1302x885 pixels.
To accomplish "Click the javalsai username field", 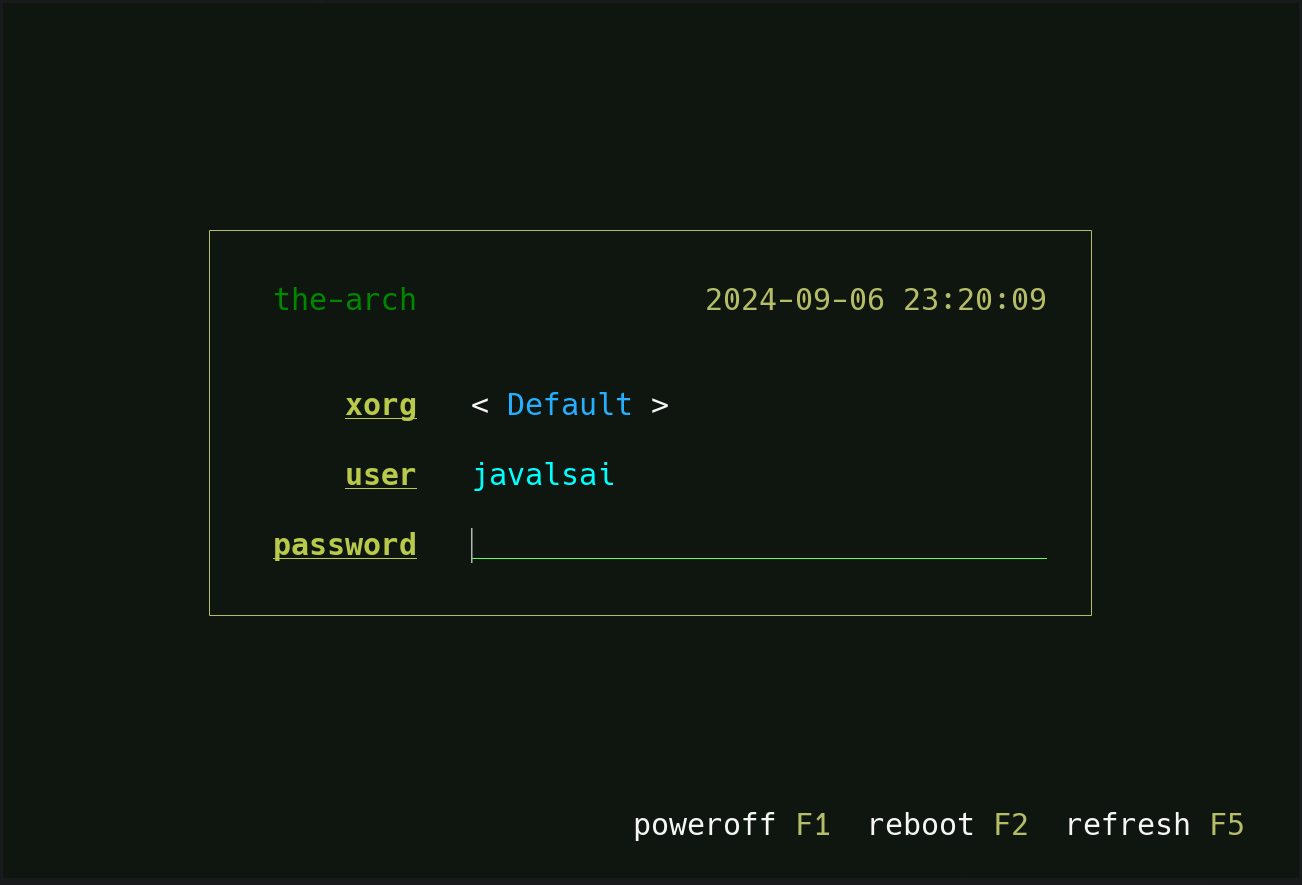I will (543, 475).
